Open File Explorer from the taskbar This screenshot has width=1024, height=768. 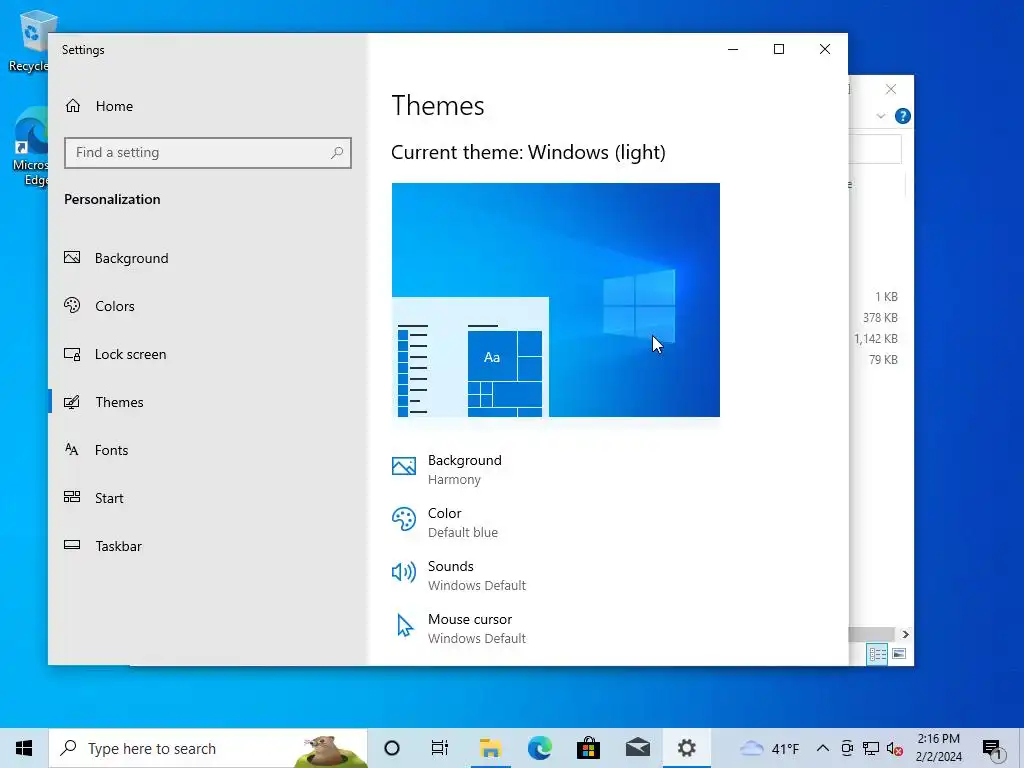(x=490, y=748)
